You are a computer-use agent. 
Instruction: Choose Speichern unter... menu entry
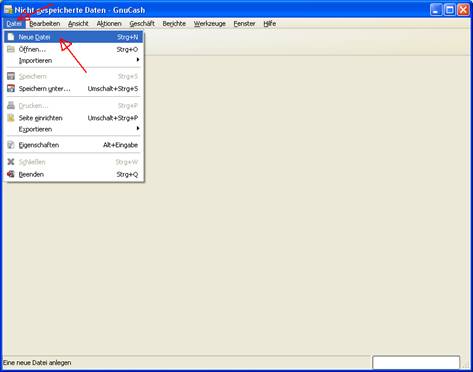[73, 89]
